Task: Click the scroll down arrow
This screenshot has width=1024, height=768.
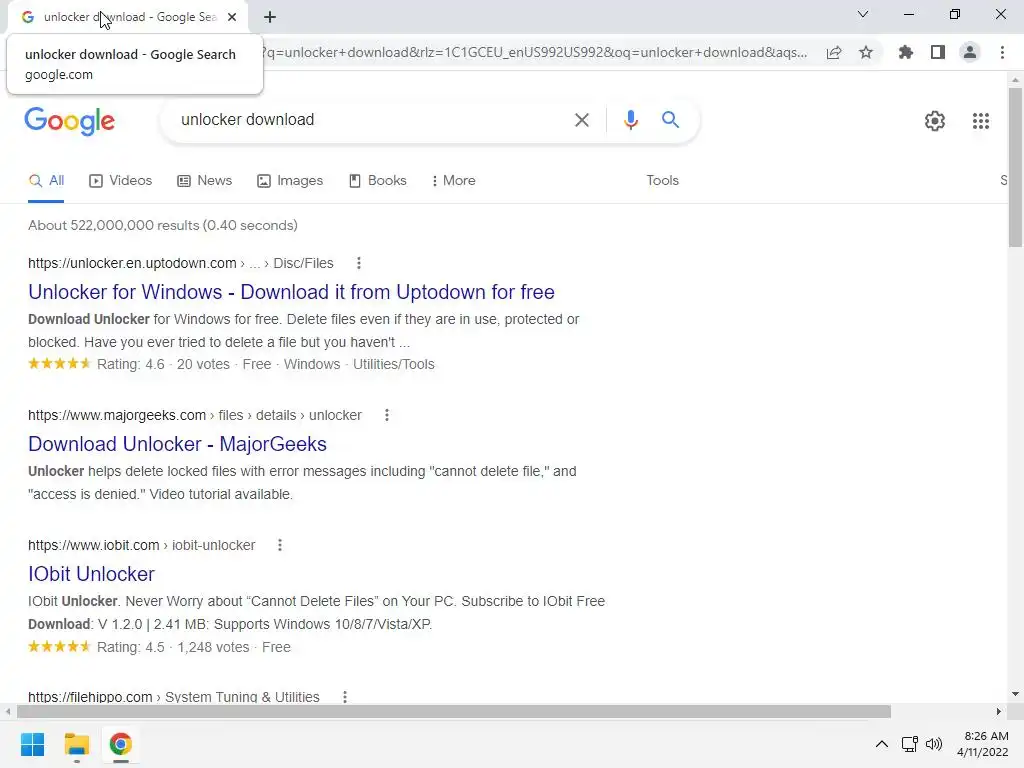Action: (x=1015, y=694)
